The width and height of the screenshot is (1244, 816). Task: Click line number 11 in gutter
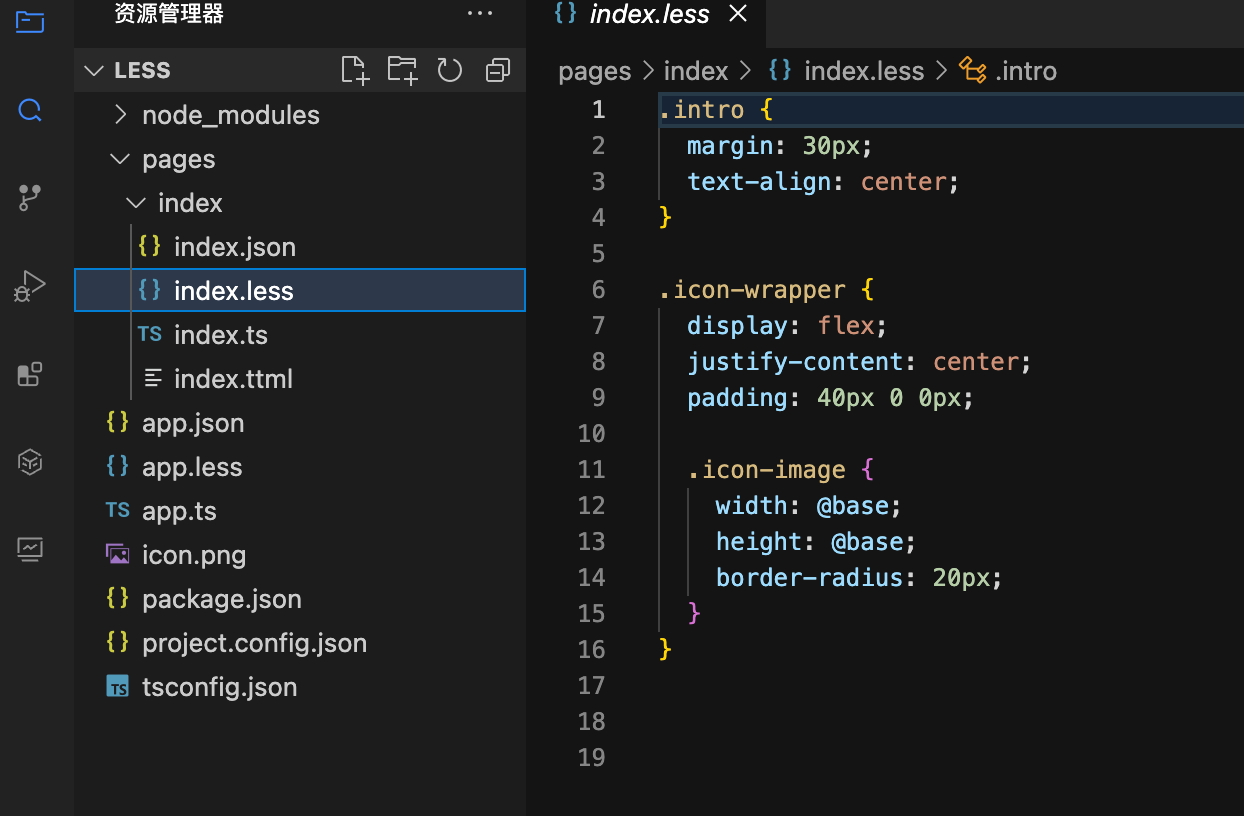click(592, 470)
